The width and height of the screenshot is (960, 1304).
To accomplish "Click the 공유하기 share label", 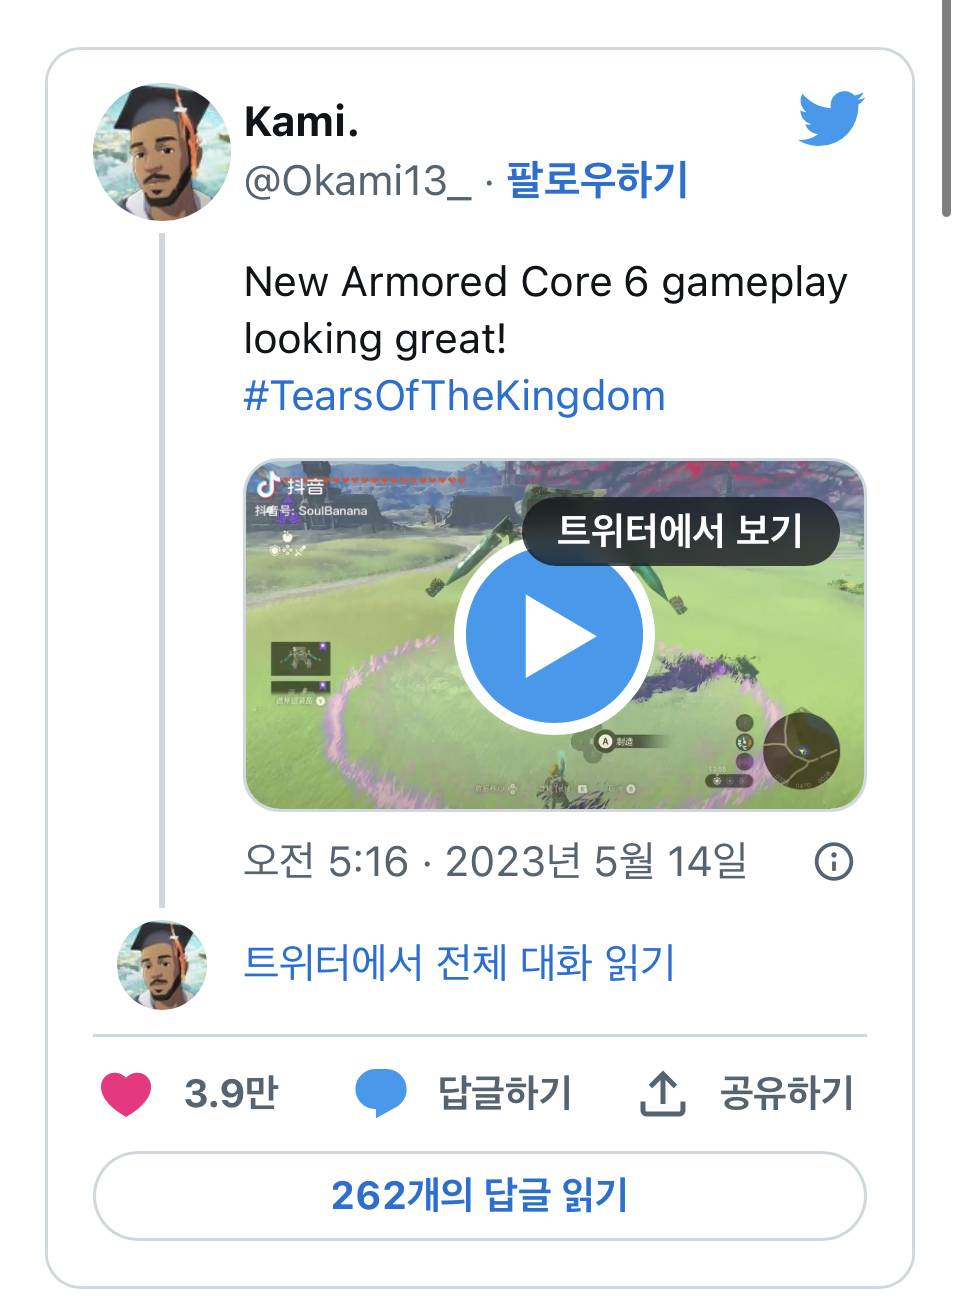I will pyautogui.click(x=787, y=1093).
